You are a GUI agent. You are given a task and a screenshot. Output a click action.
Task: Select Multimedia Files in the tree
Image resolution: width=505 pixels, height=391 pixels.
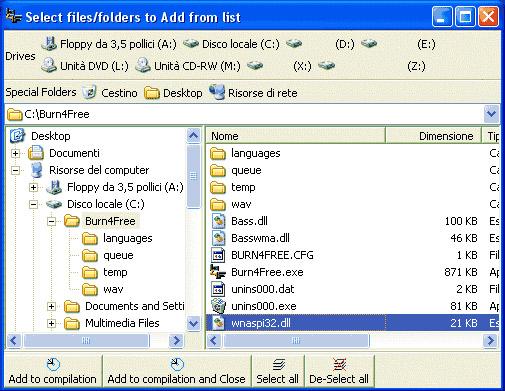122,323
